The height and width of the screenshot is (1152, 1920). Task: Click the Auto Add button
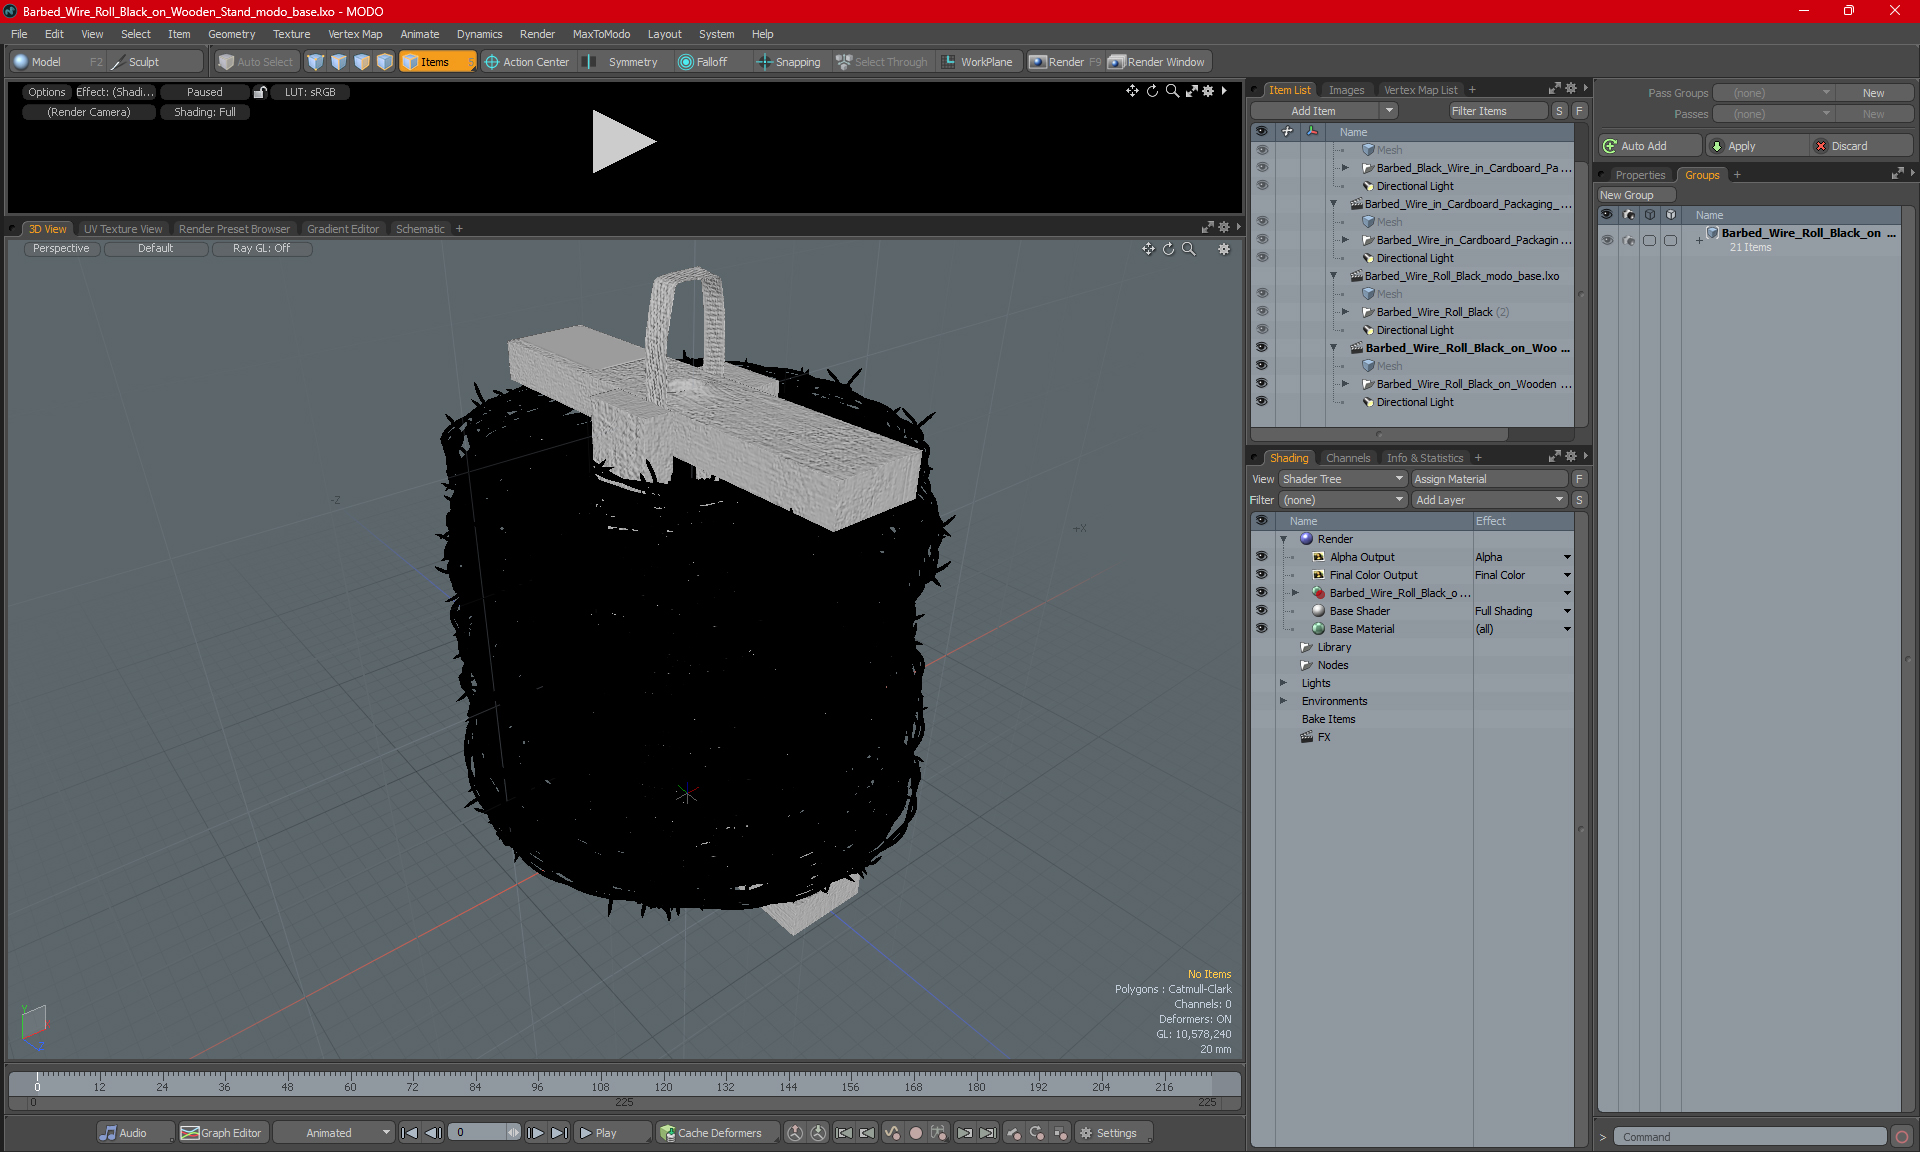tap(1649, 146)
